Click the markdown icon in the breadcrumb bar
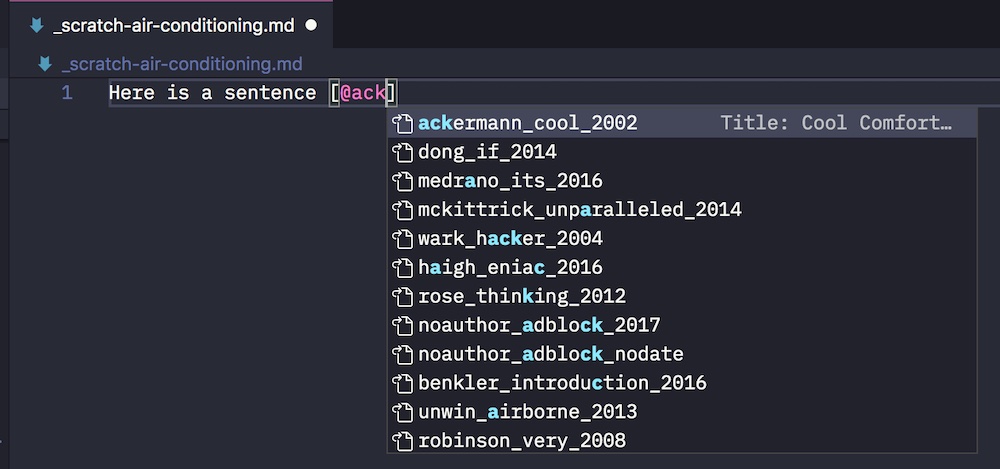 tap(45, 64)
